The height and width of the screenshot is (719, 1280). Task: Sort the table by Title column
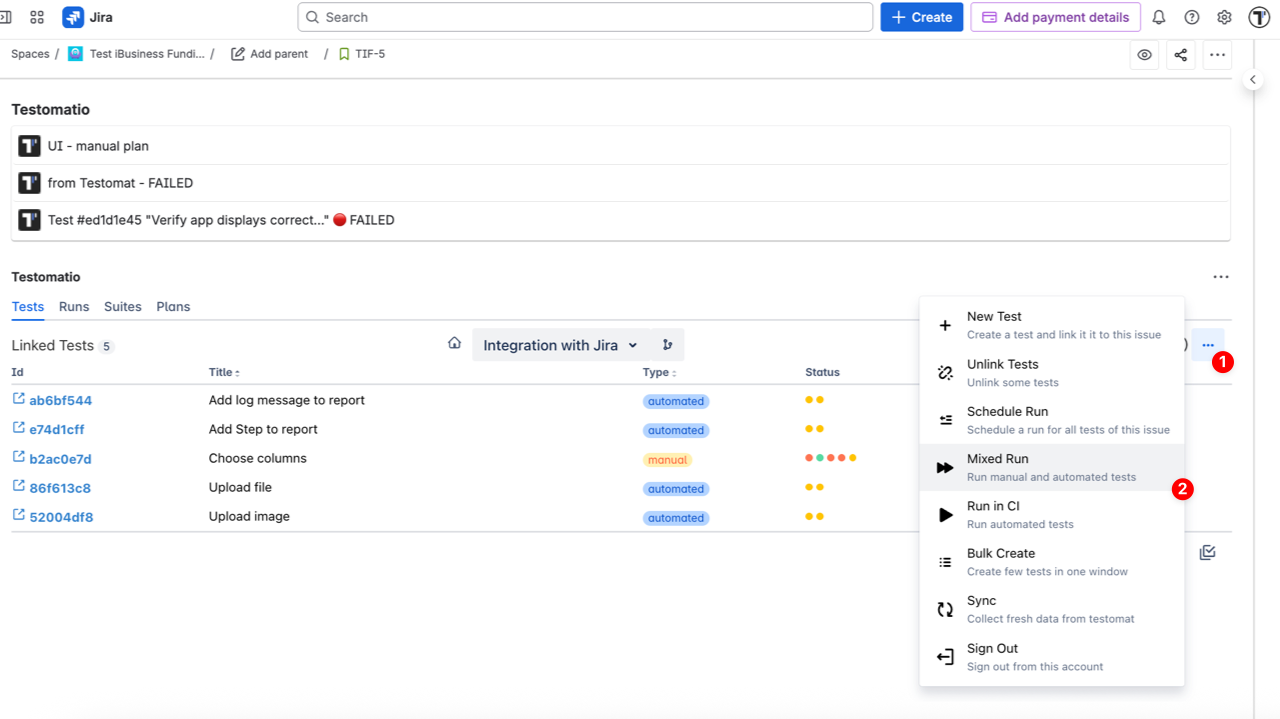[x=224, y=372]
